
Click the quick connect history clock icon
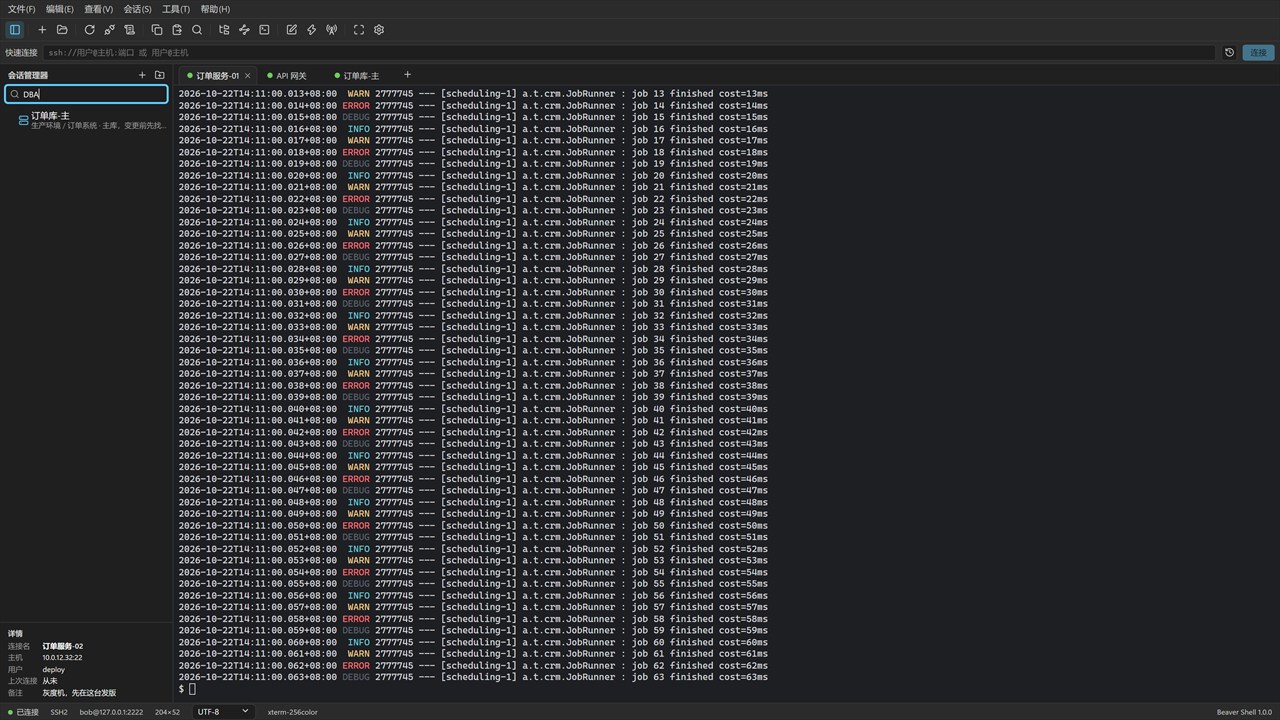click(x=1230, y=53)
